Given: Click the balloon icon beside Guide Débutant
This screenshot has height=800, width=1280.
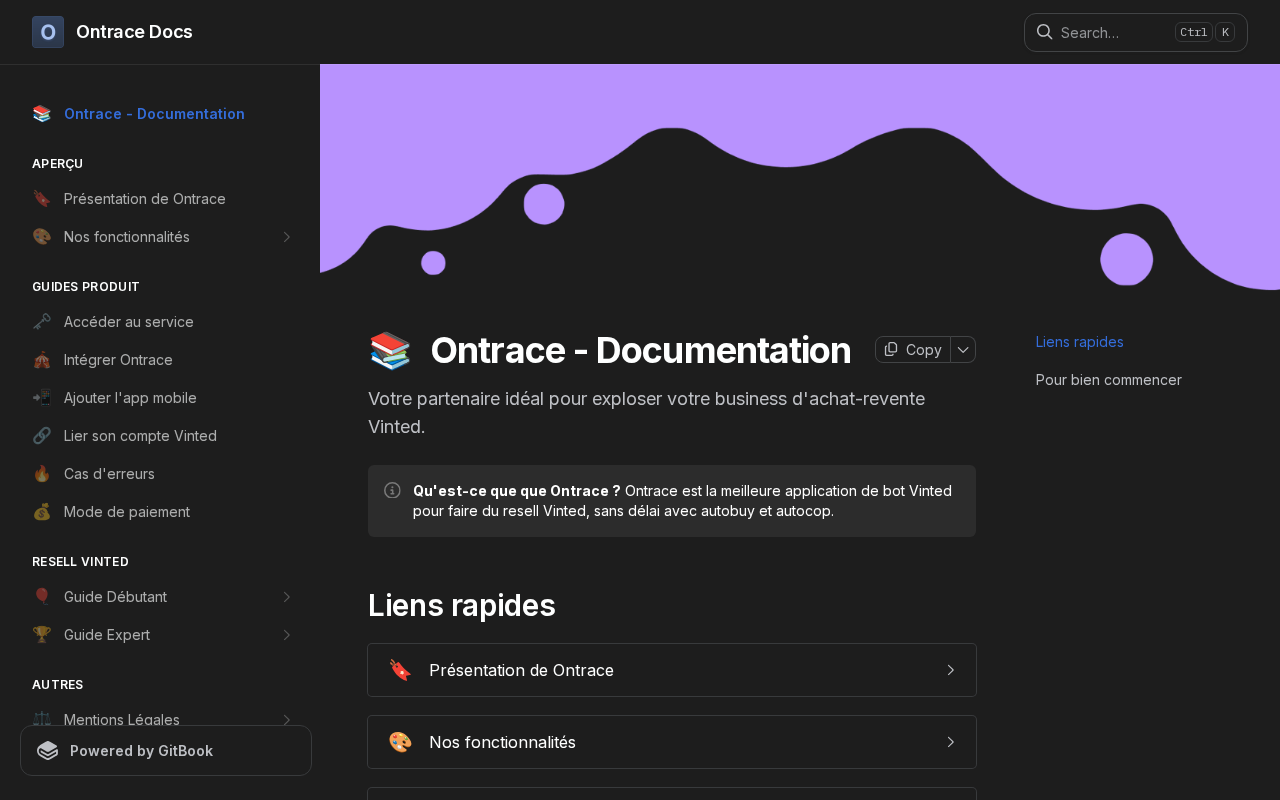Looking at the screenshot, I should coord(42,597).
